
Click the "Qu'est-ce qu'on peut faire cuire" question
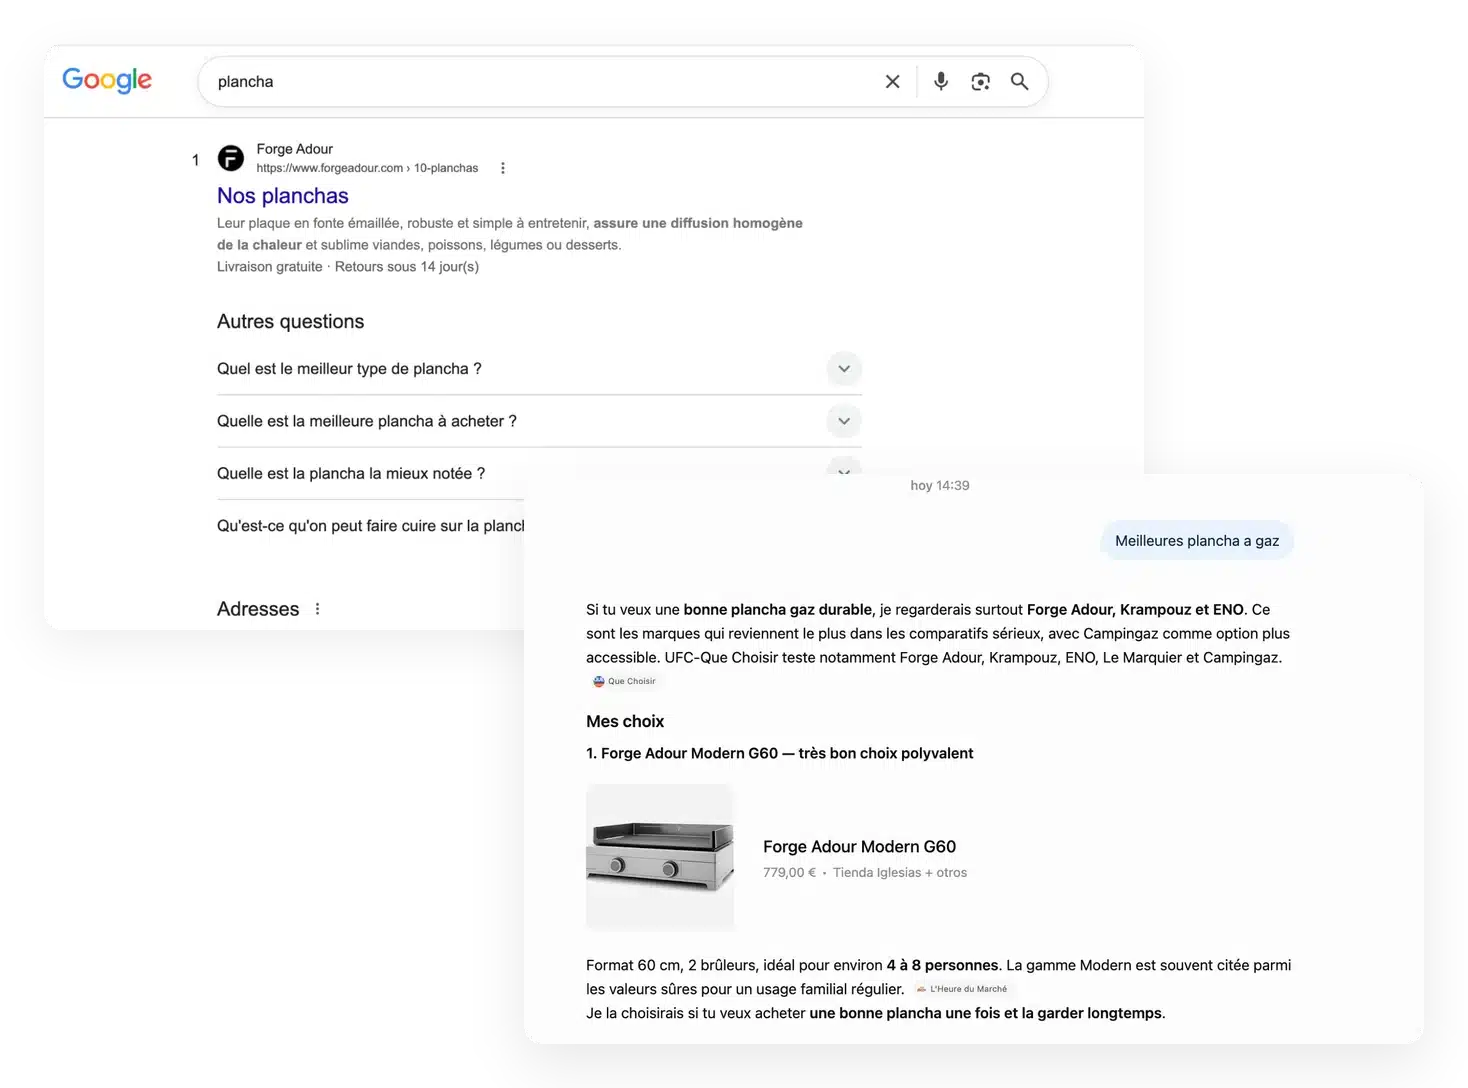[371, 526]
